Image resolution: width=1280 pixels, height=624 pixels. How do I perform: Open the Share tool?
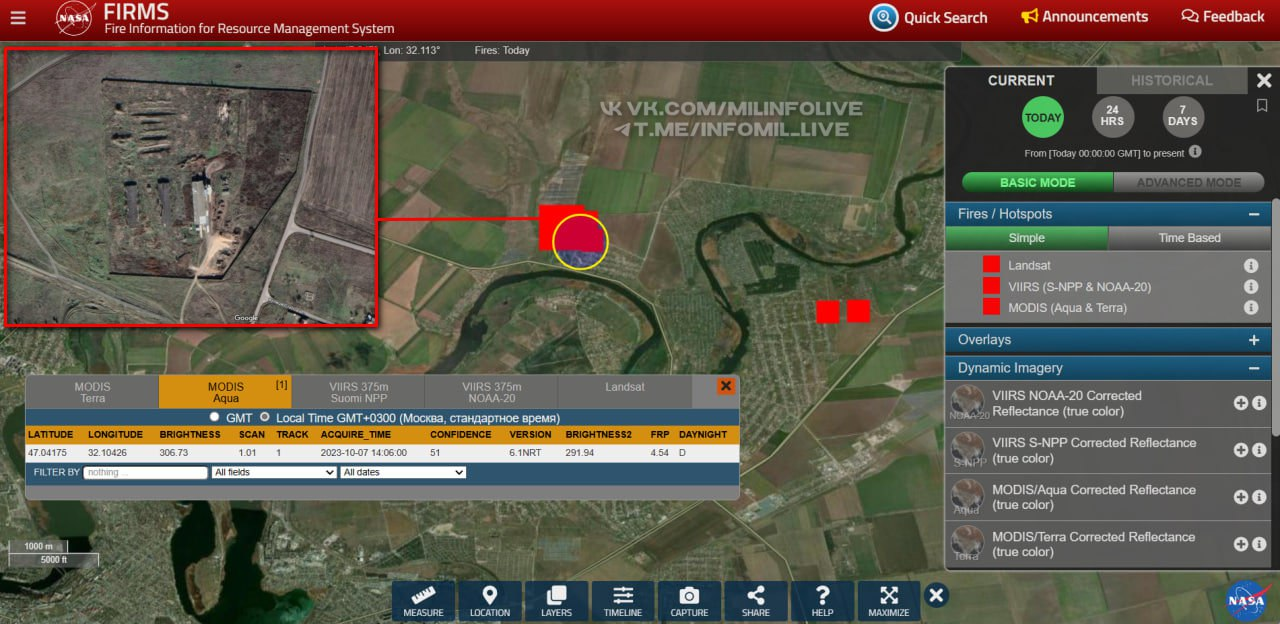(755, 601)
